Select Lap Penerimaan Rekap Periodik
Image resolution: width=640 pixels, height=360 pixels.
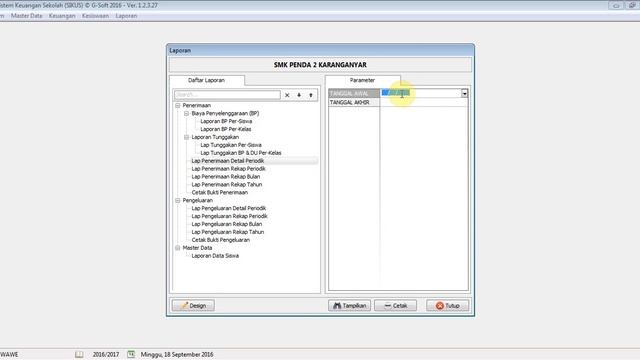click(x=229, y=169)
